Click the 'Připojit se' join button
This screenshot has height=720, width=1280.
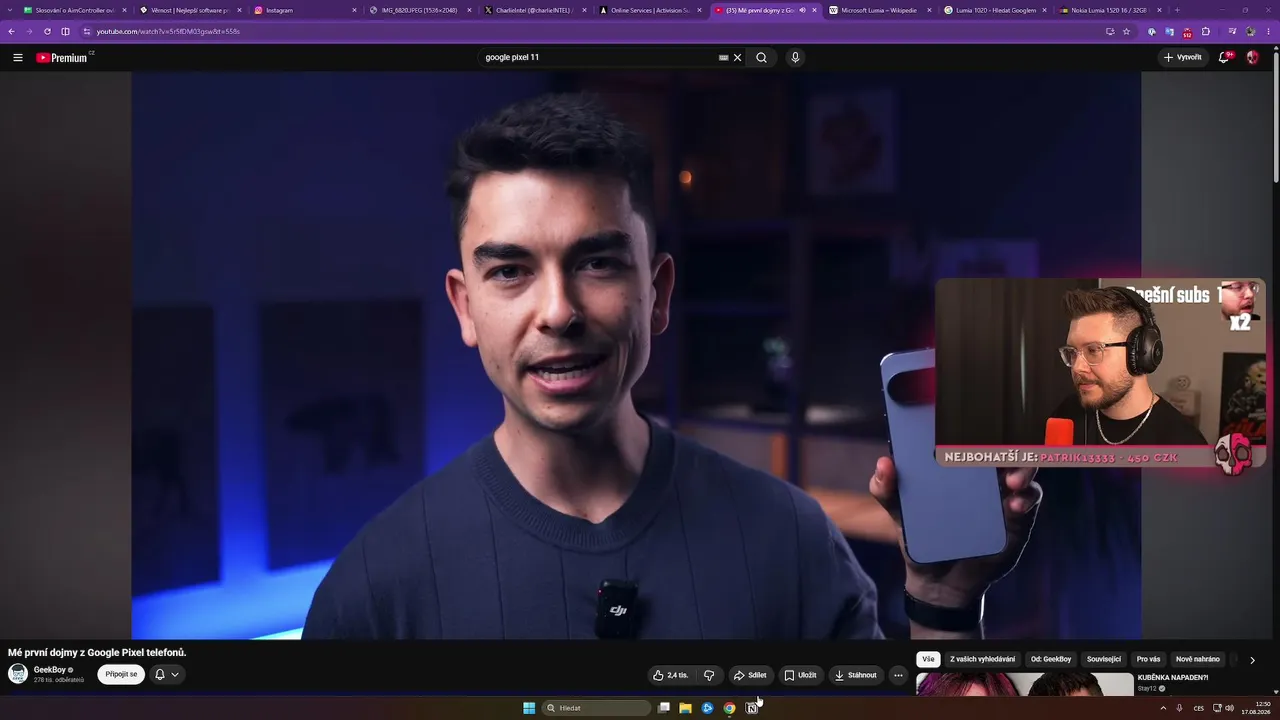pyautogui.click(x=121, y=675)
